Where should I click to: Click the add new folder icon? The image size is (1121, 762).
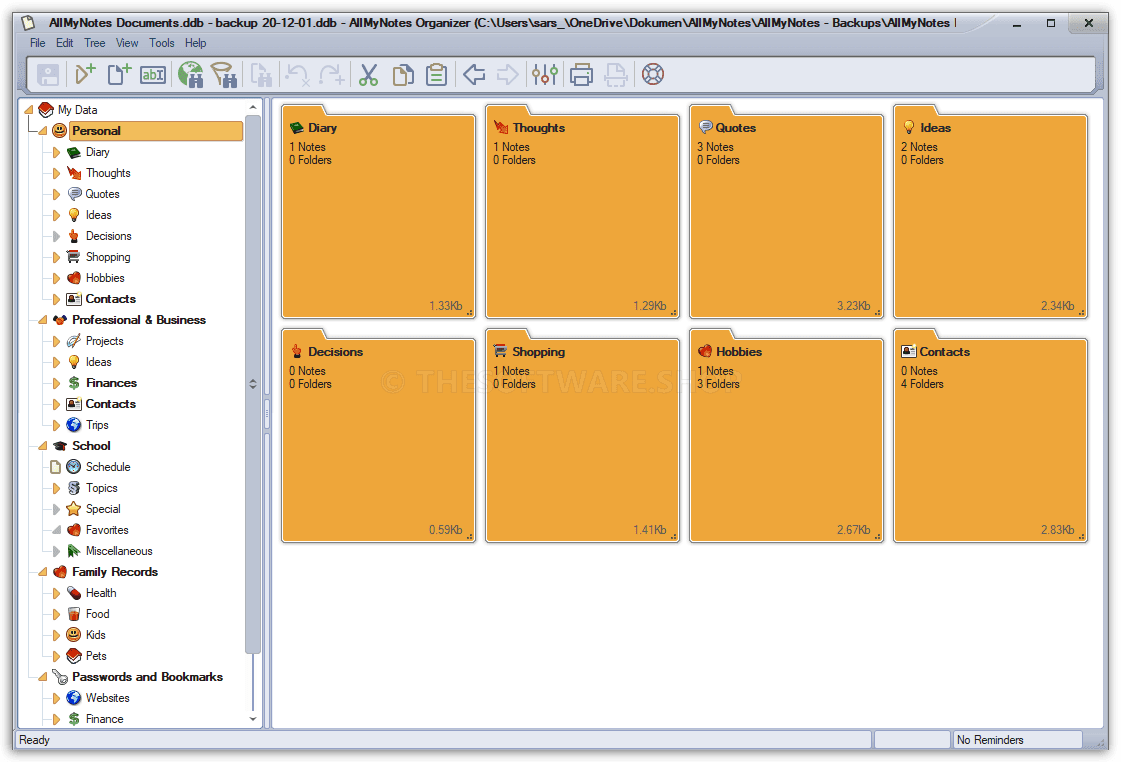tap(85, 74)
